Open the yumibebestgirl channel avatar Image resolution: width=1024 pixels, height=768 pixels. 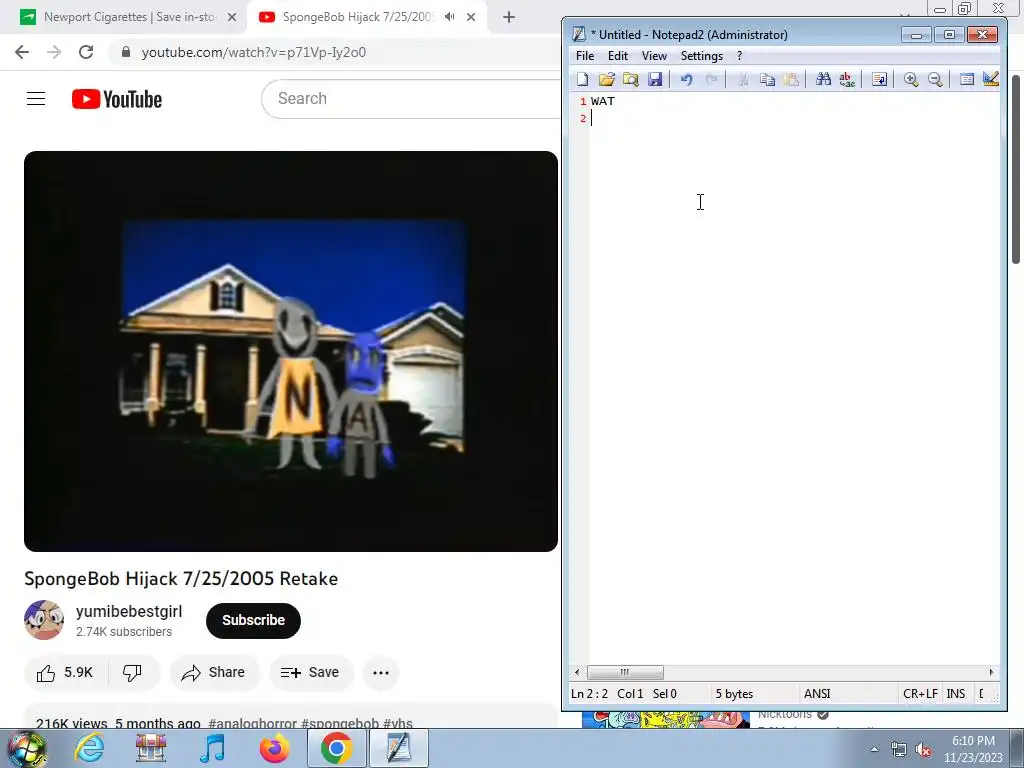(44, 620)
